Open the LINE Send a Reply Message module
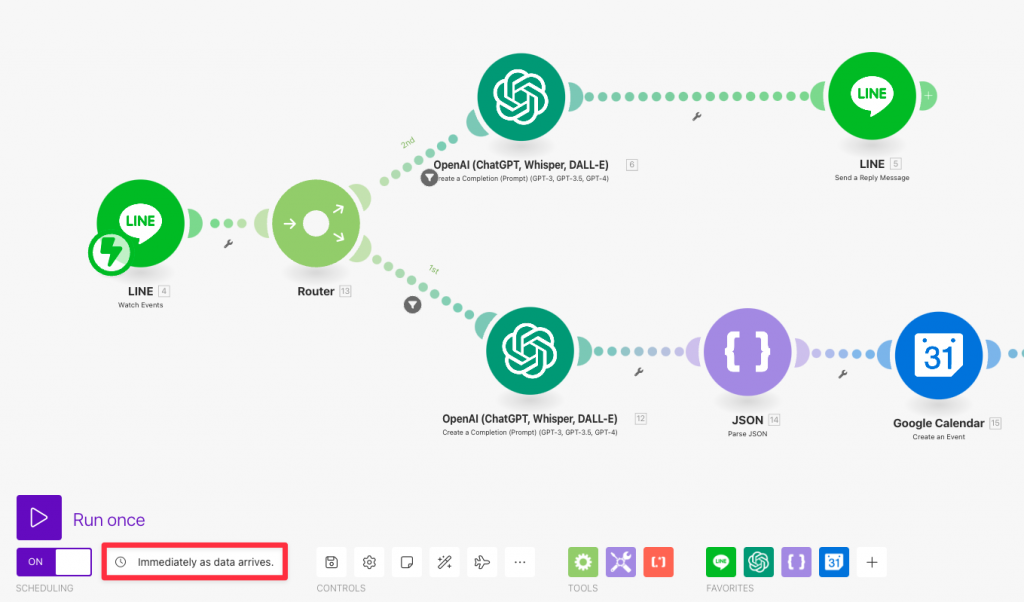Viewport: 1024px width, 602px height. click(872, 96)
